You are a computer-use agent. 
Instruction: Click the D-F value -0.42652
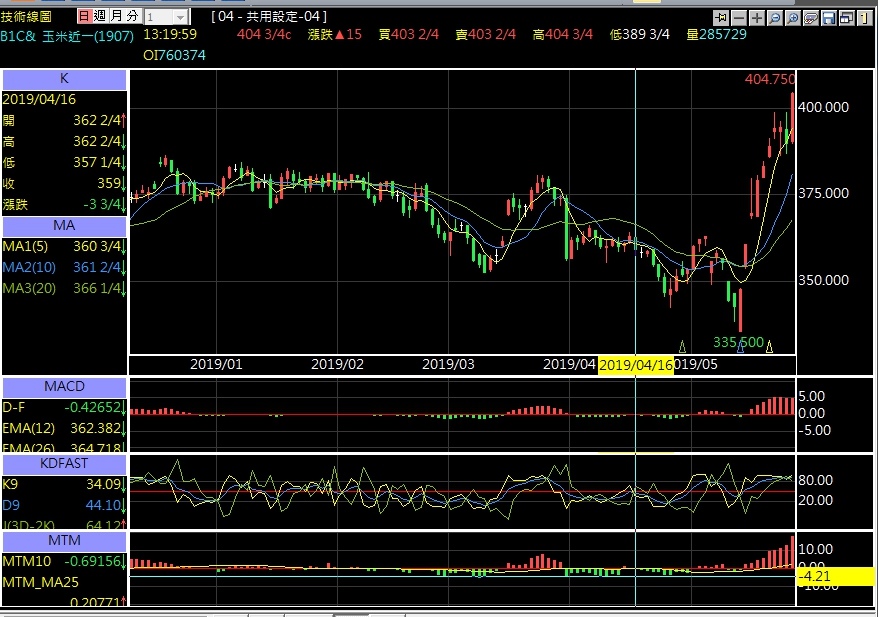pos(92,408)
